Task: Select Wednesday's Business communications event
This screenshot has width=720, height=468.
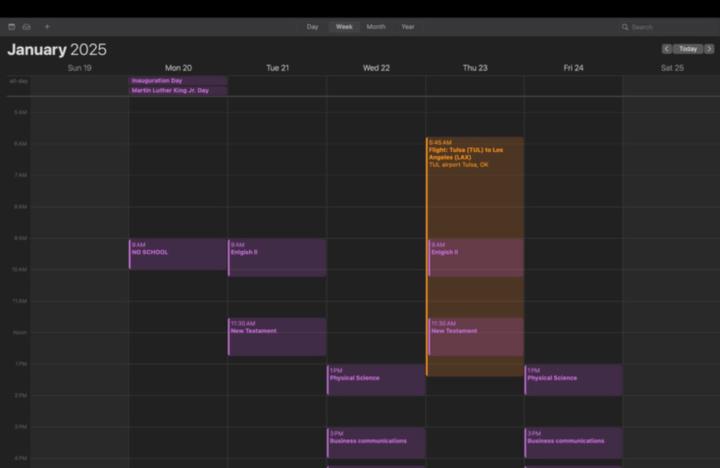Action: pyautogui.click(x=376, y=443)
